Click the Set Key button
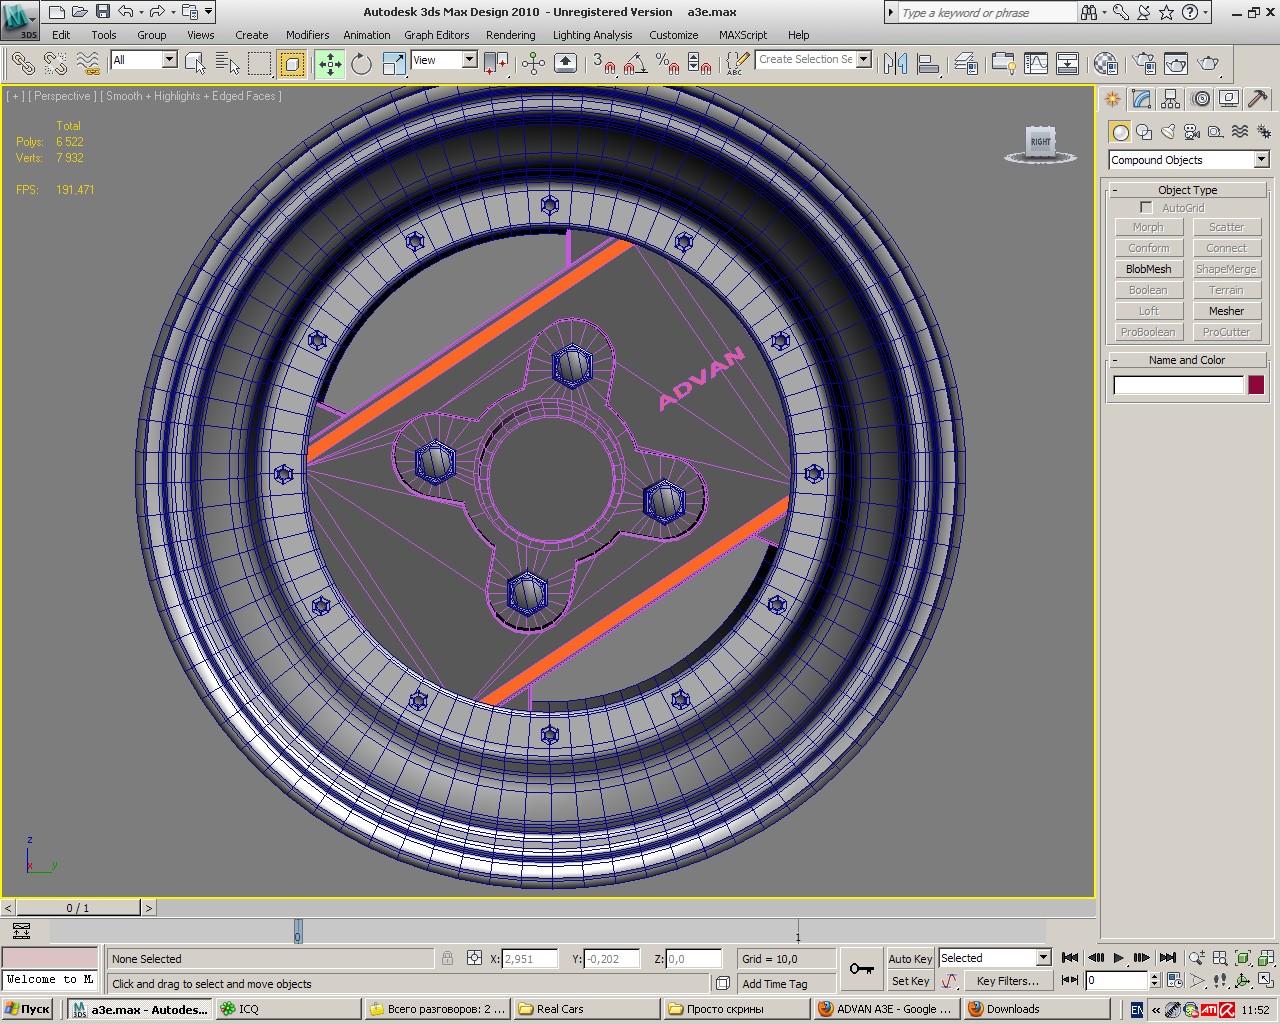Image resolution: width=1280 pixels, height=1024 pixels. click(x=910, y=981)
